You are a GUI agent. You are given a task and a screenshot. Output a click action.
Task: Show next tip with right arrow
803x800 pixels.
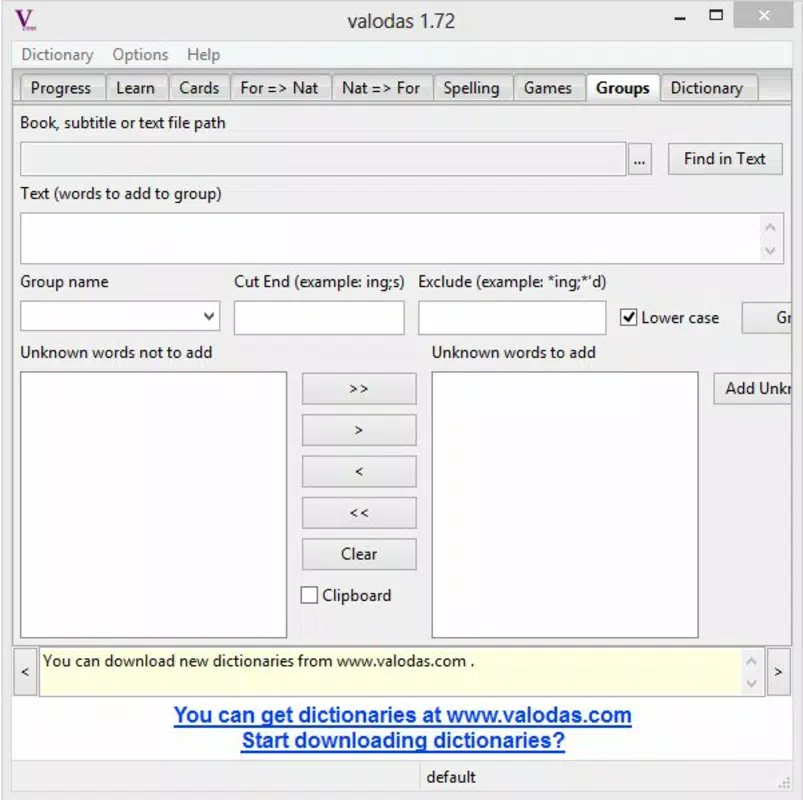(x=778, y=671)
